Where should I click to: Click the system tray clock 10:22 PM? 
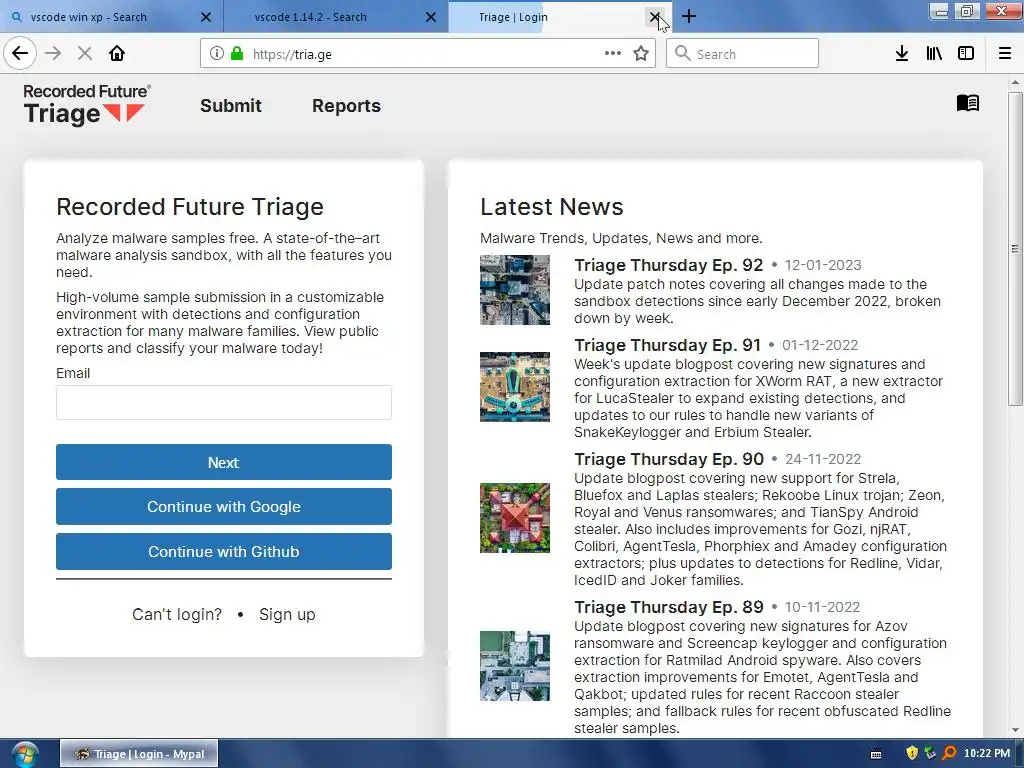click(x=986, y=753)
